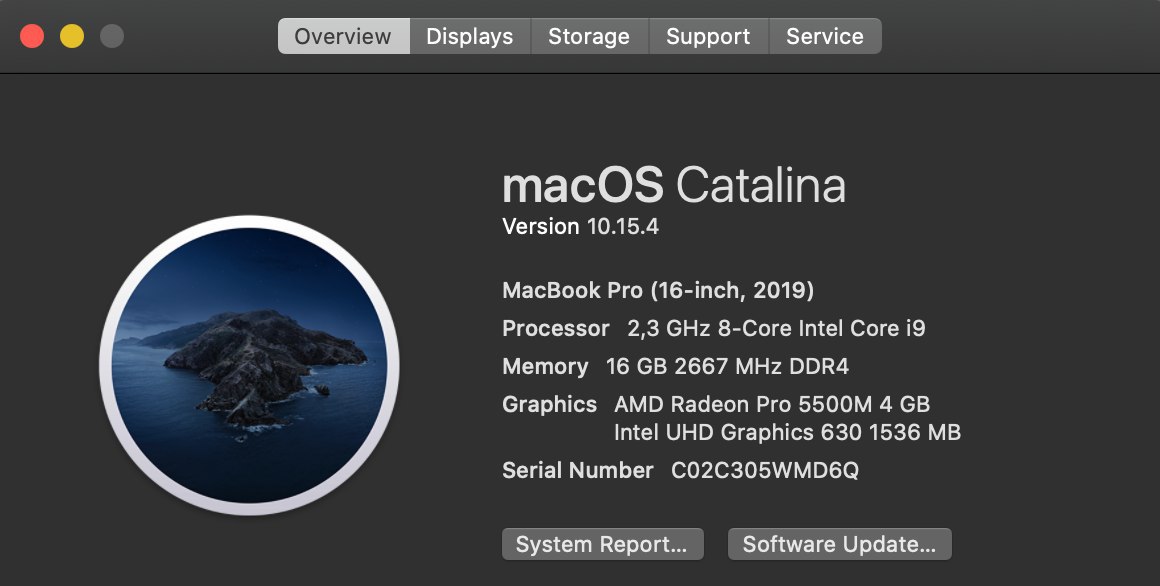Click the Processor label
The image size is (1160, 586).
point(556,329)
